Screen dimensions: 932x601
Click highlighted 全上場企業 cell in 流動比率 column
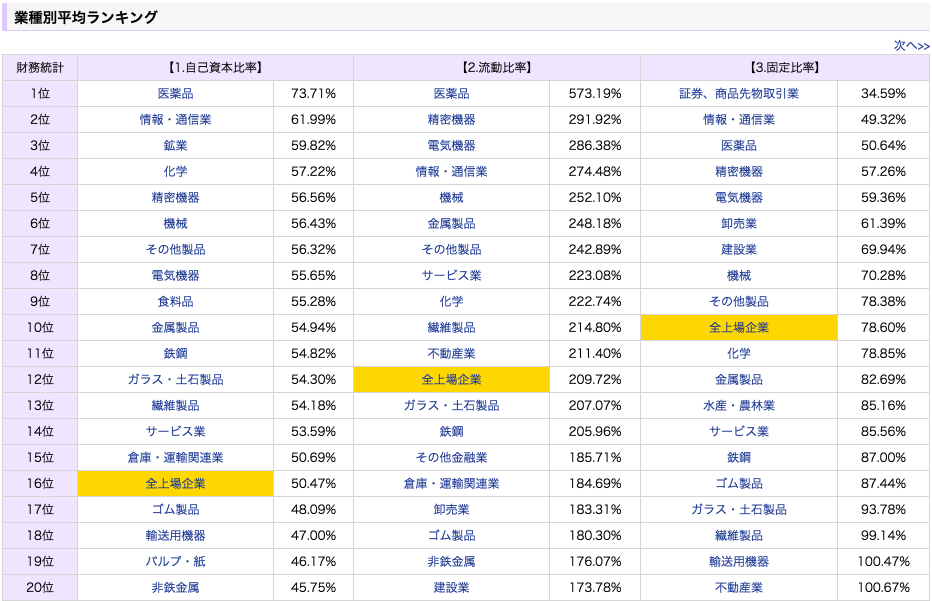451,379
